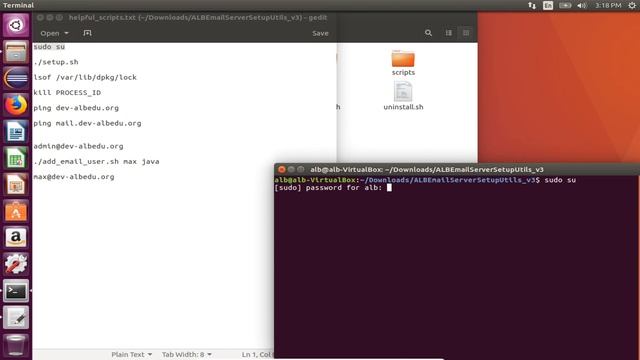
Task: Click './add_email_user.sh max java' line
Action: point(96,162)
